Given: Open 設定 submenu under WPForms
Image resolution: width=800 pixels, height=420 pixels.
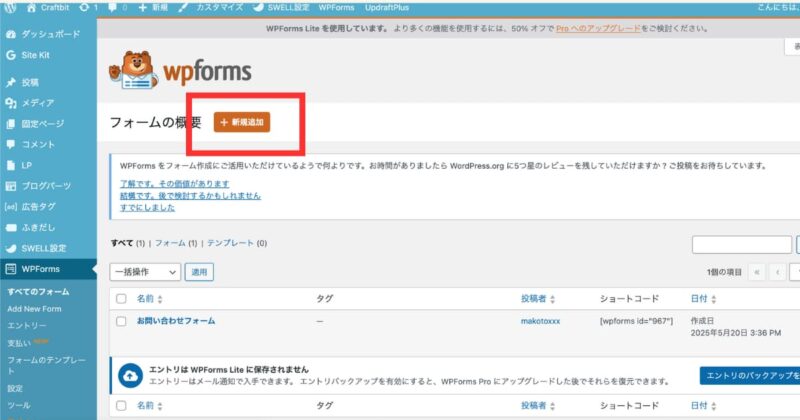Looking at the screenshot, I should [15, 388].
